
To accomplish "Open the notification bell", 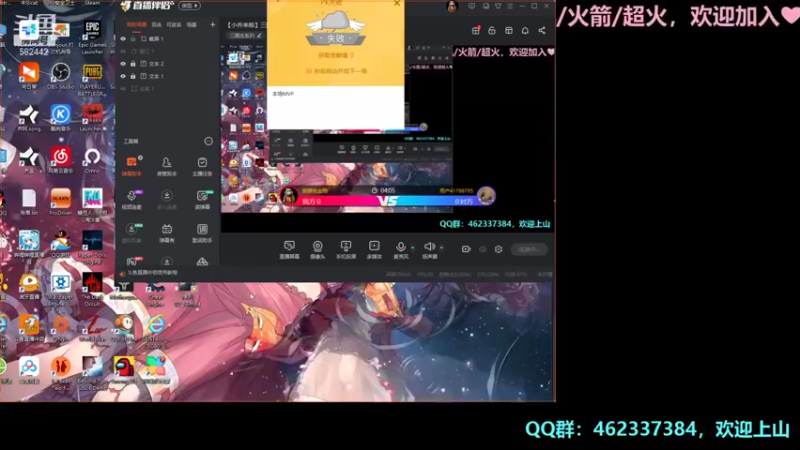I will click(x=525, y=31).
